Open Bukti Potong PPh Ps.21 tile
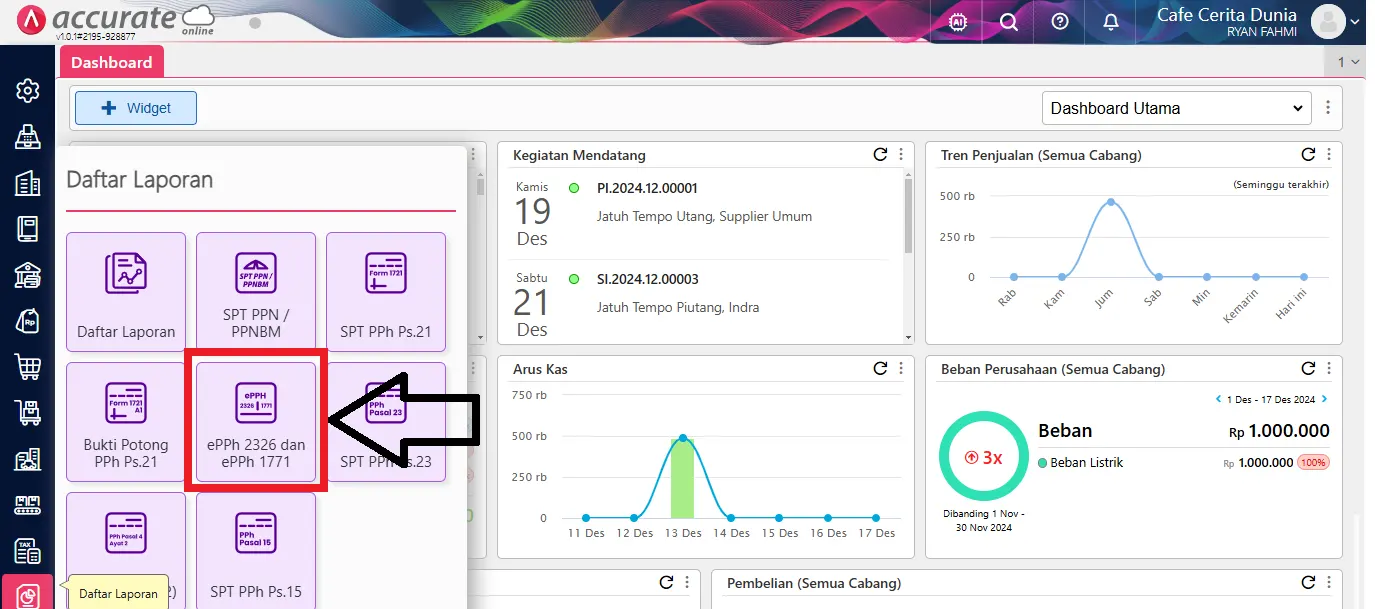The height and width of the screenshot is (609, 1375). (126, 421)
